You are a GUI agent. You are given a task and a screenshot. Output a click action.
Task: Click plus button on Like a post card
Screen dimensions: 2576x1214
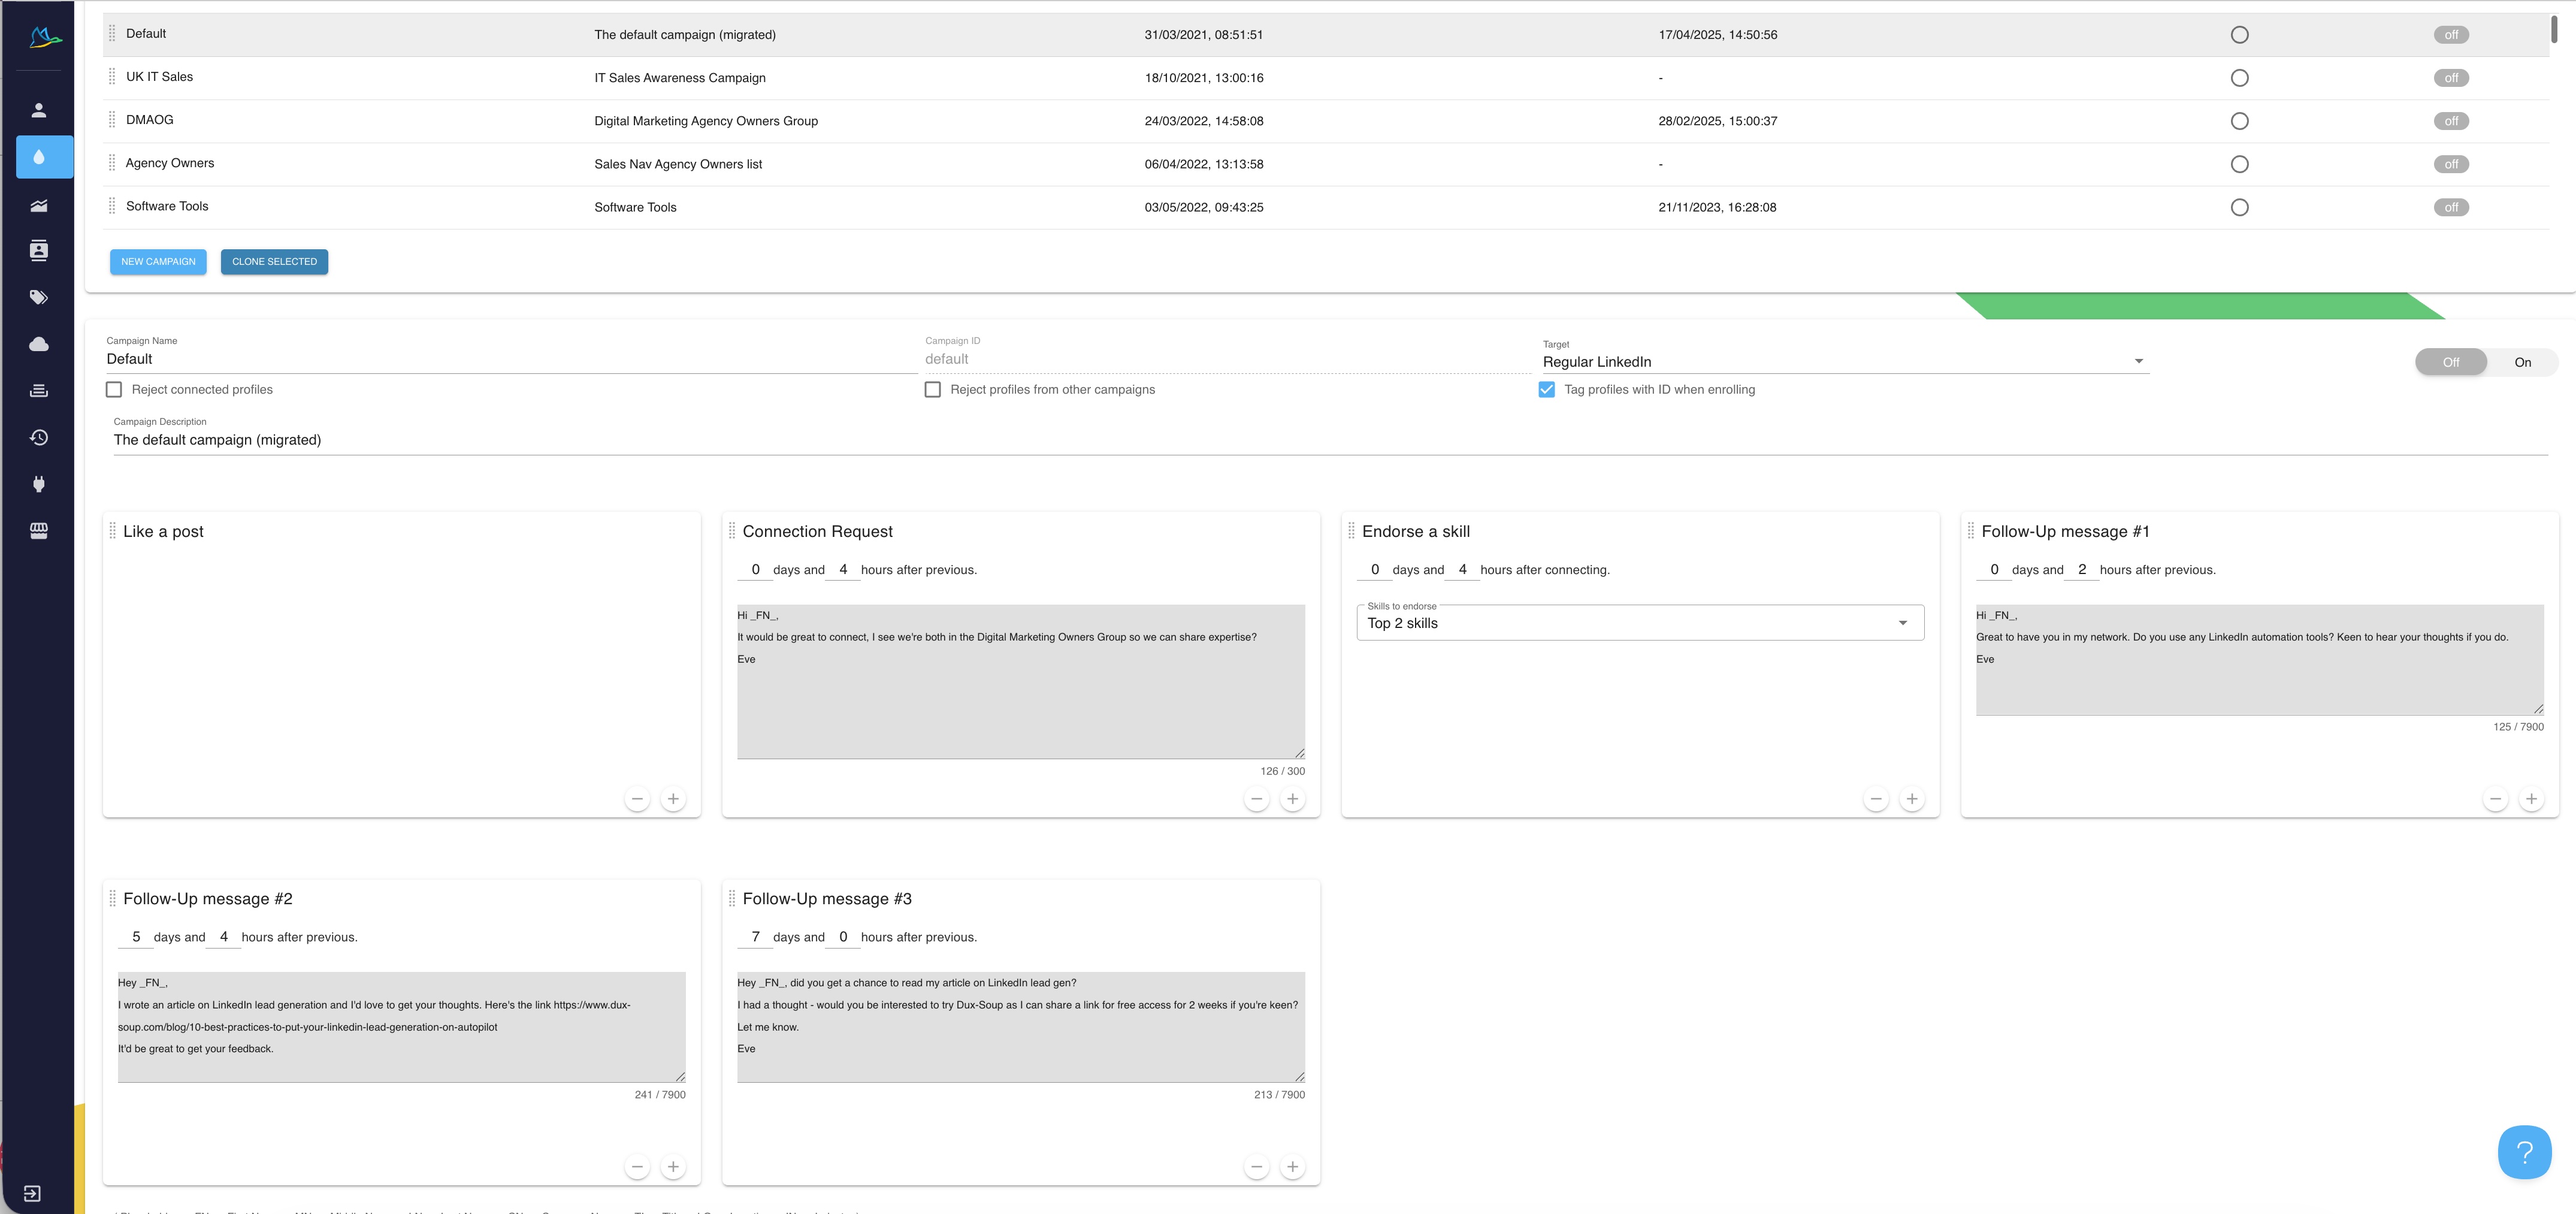(x=673, y=799)
